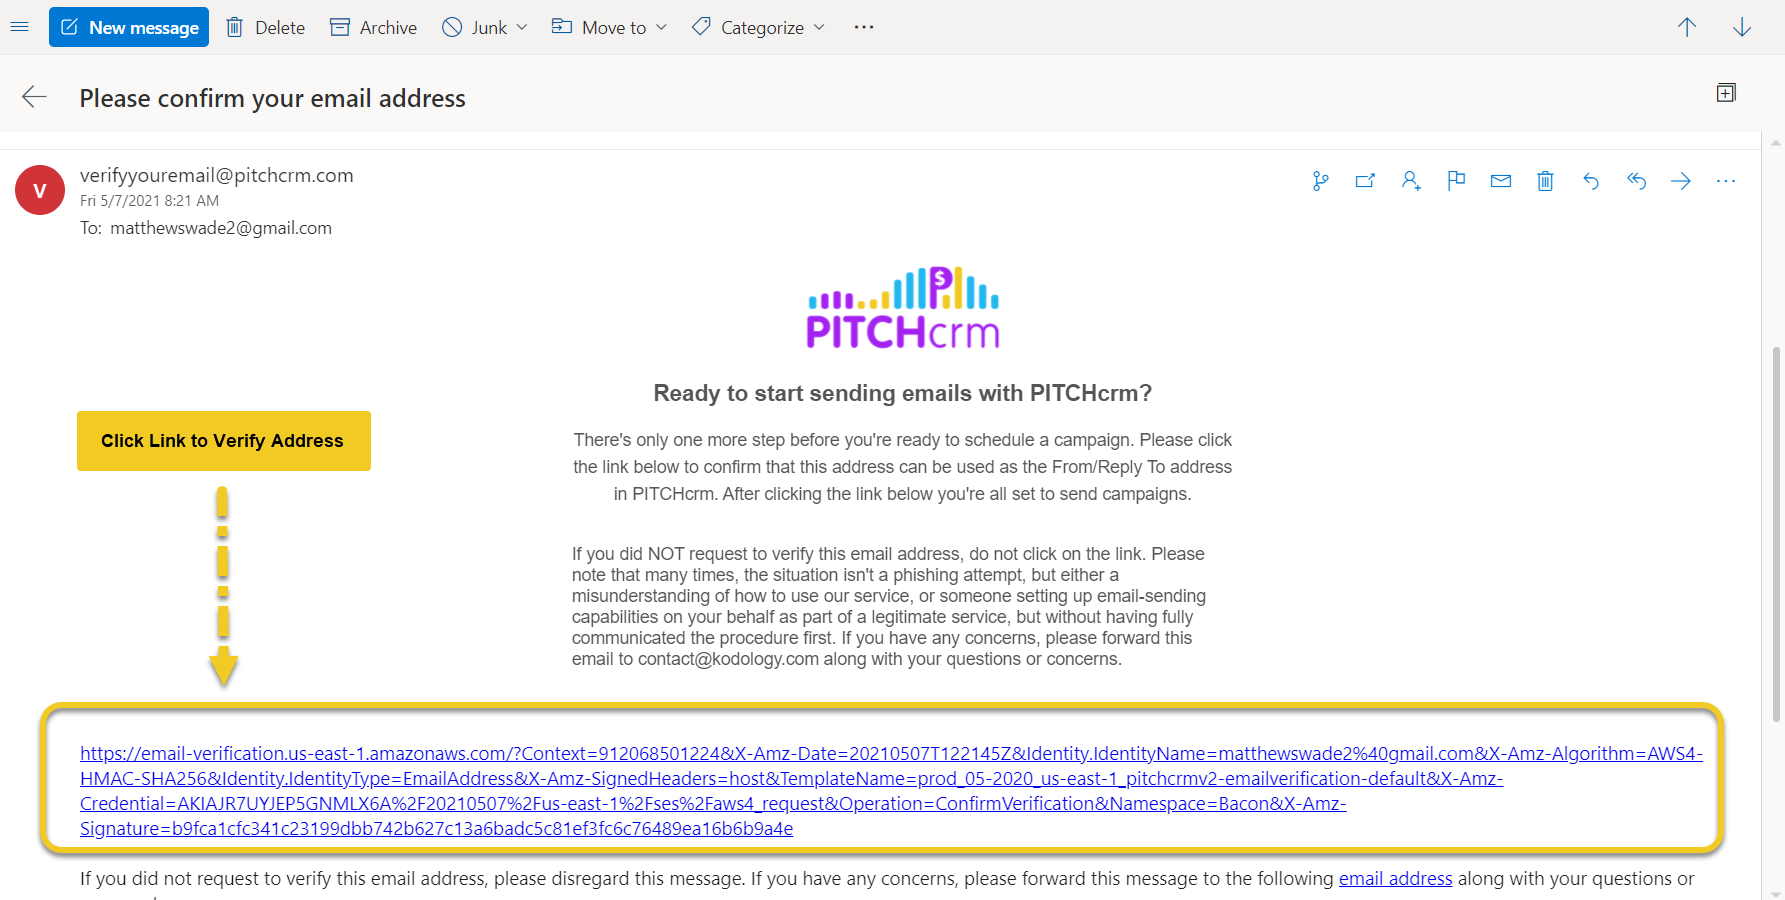Forward this email
1785x900 pixels.
point(1681,181)
